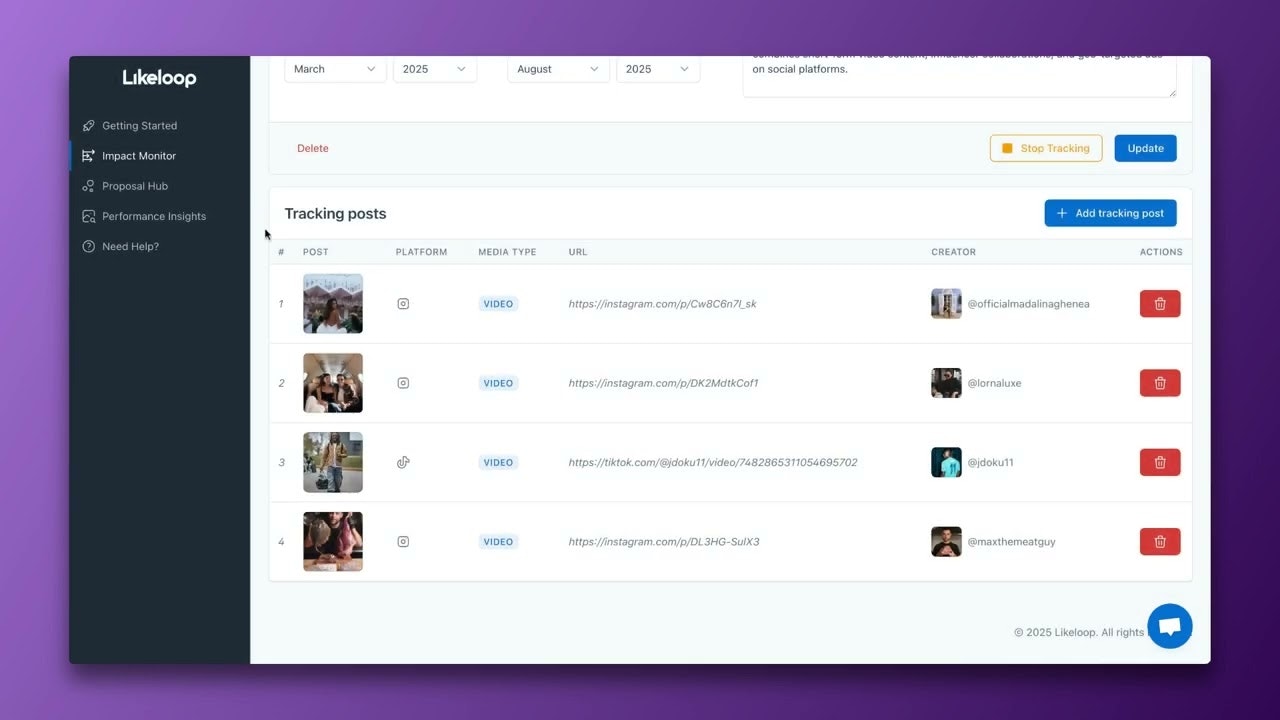The height and width of the screenshot is (720, 1280).
Task: Click Instagram platform icon in row 2
Action: tap(403, 383)
